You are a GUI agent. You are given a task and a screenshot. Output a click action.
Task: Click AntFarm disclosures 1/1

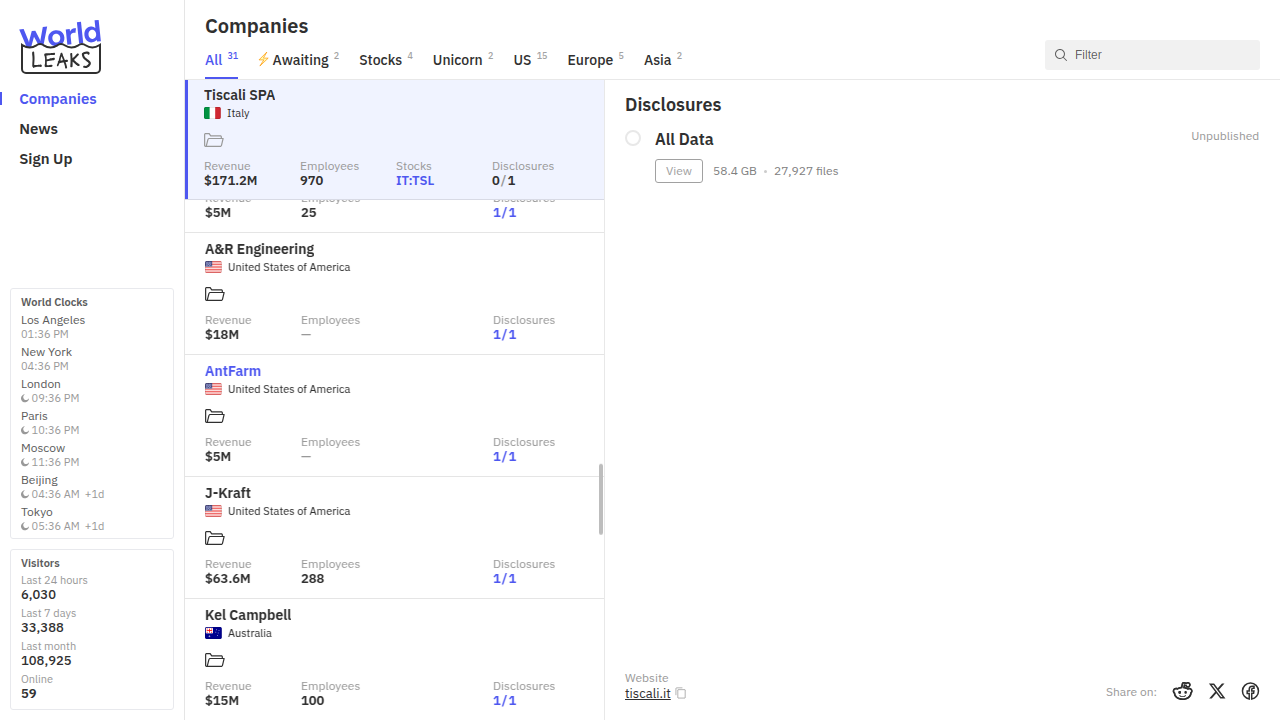tap(504, 457)
